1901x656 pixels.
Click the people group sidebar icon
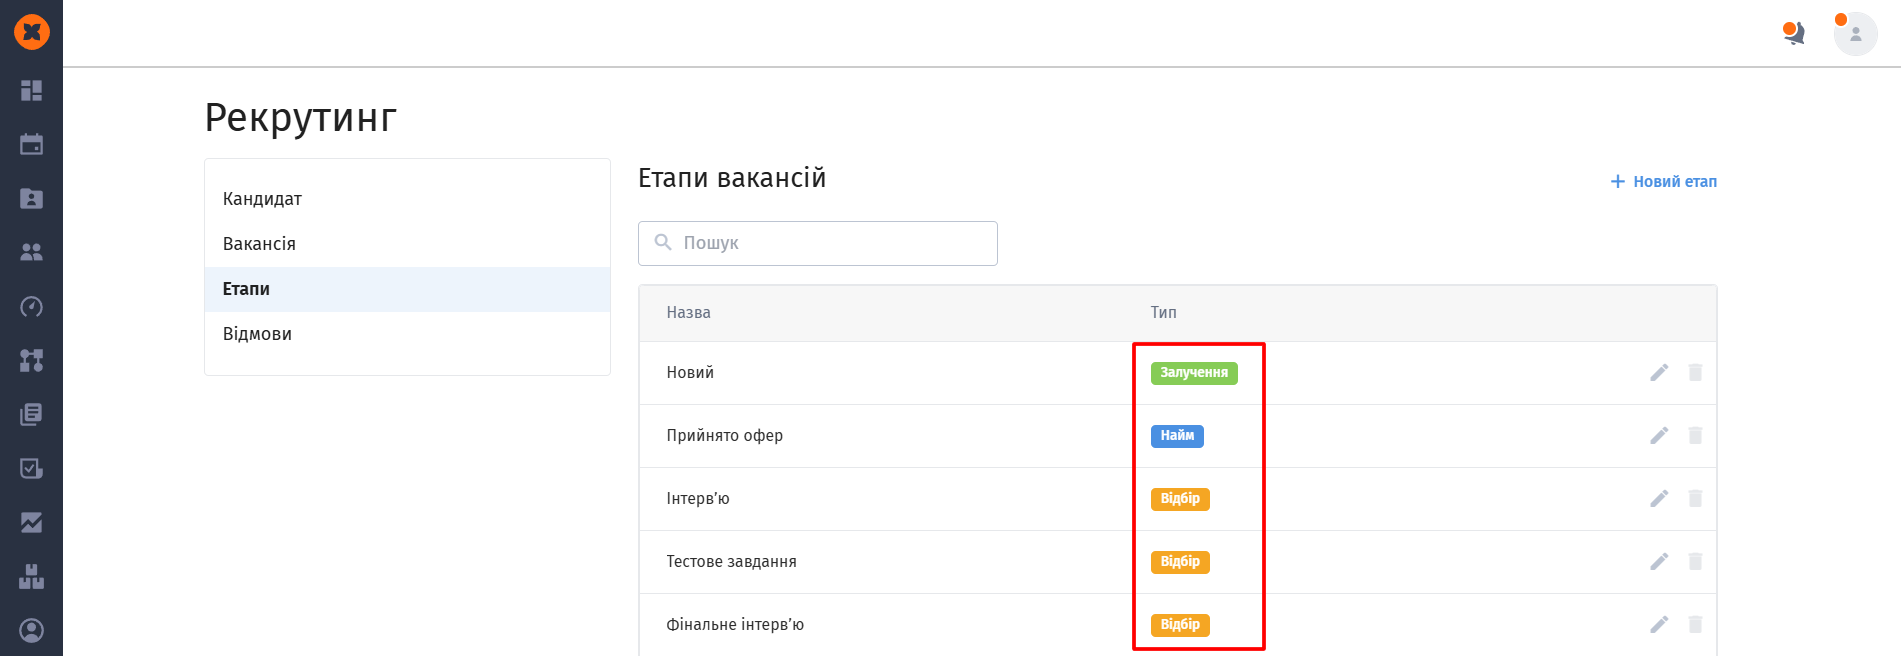pos(31,253)
